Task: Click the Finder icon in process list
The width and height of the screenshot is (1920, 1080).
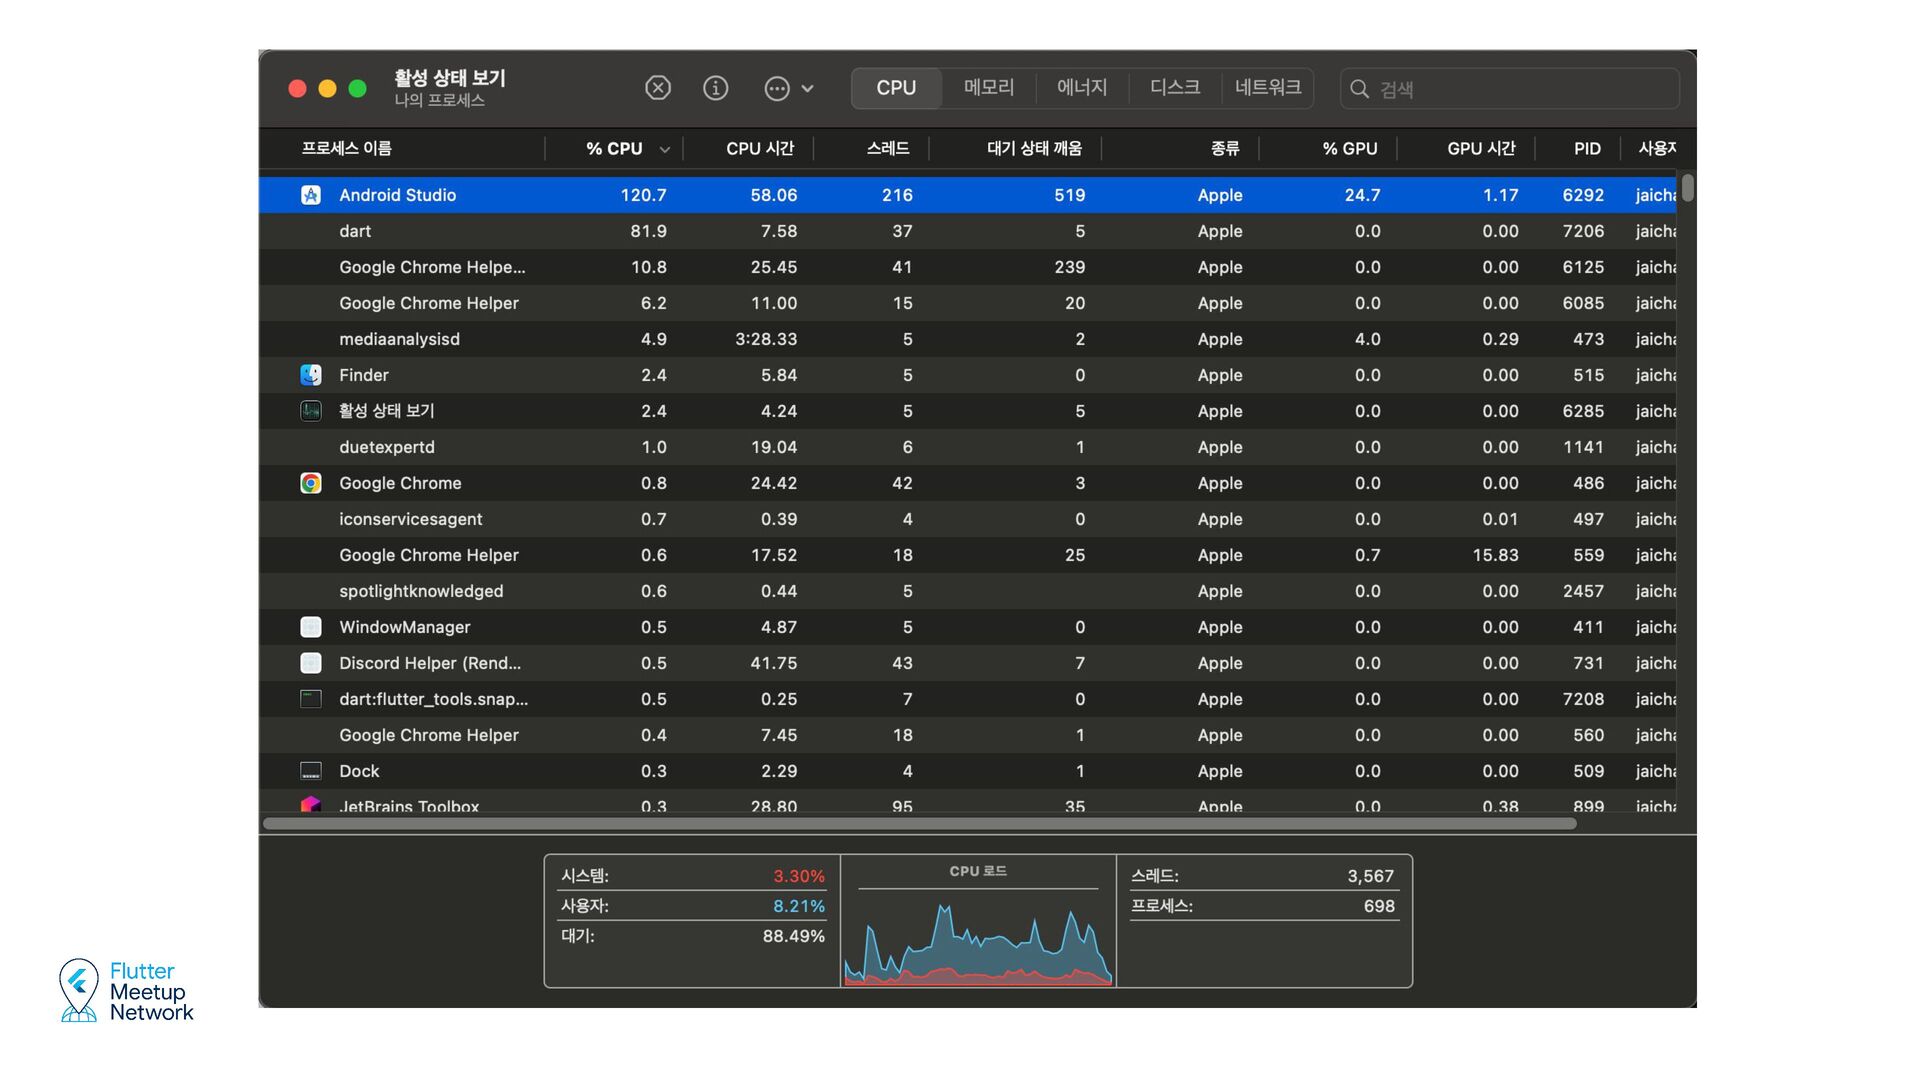Action: pos(311,375)
